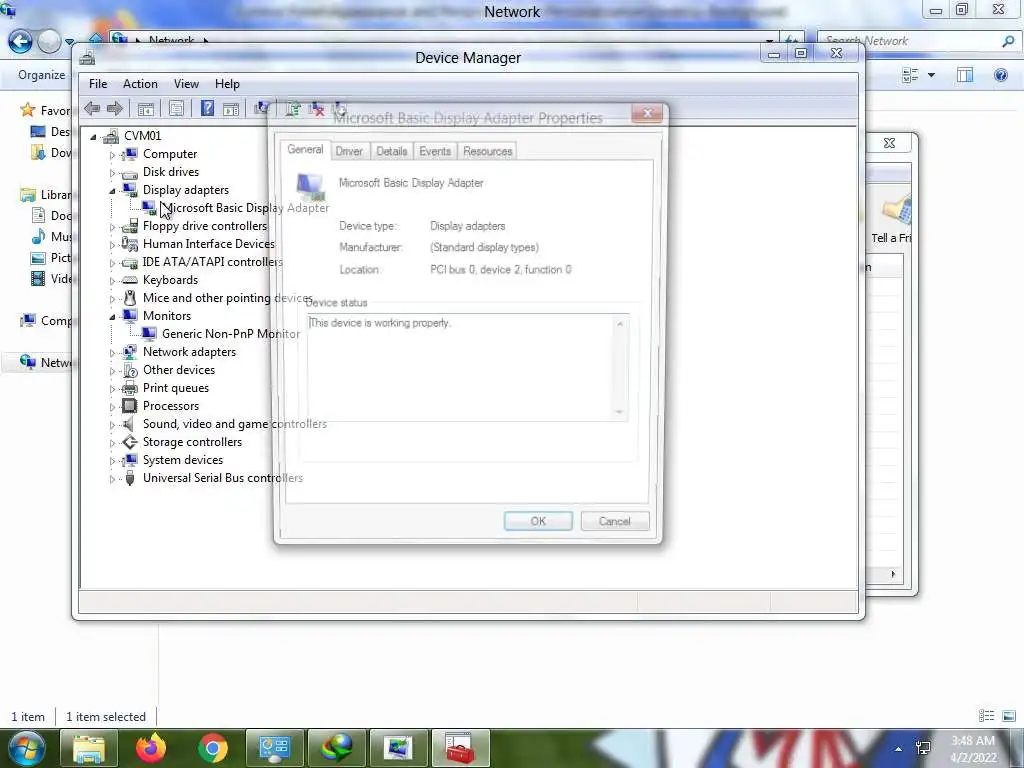1024x768 pixels.
Task: Launch Firefox from the taskbar
Action: (151, 748)
